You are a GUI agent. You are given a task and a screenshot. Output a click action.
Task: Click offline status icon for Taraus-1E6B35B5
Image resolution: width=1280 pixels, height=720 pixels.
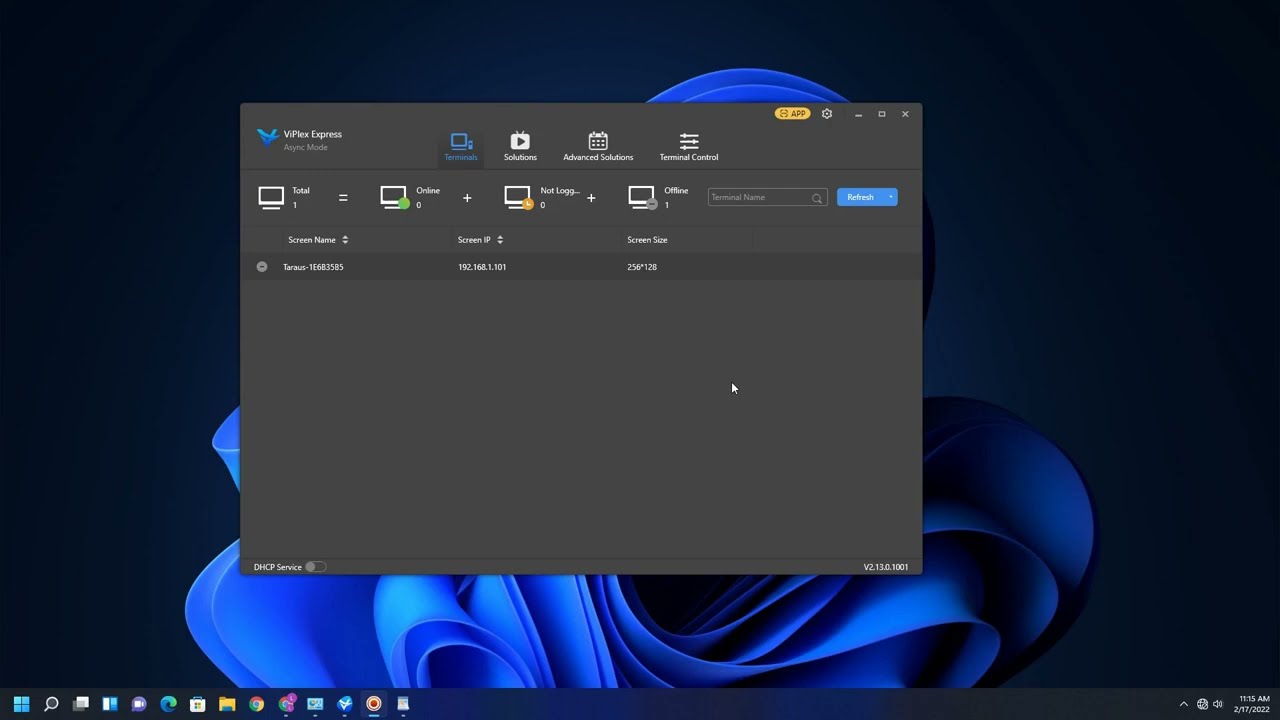[x=262, y=267]
